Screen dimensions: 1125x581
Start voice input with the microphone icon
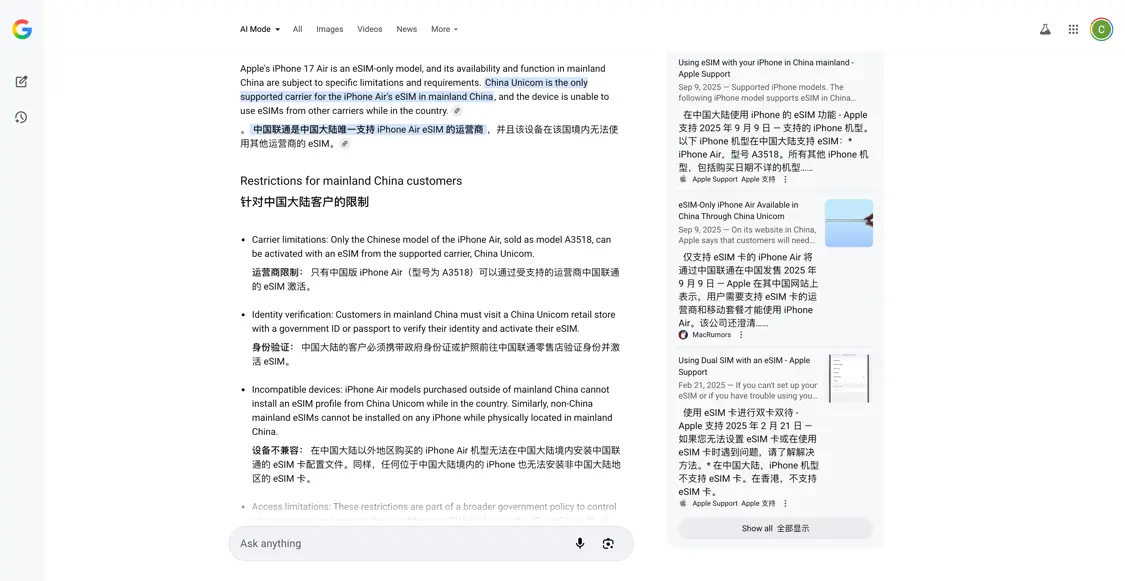[x=580, y=543]
